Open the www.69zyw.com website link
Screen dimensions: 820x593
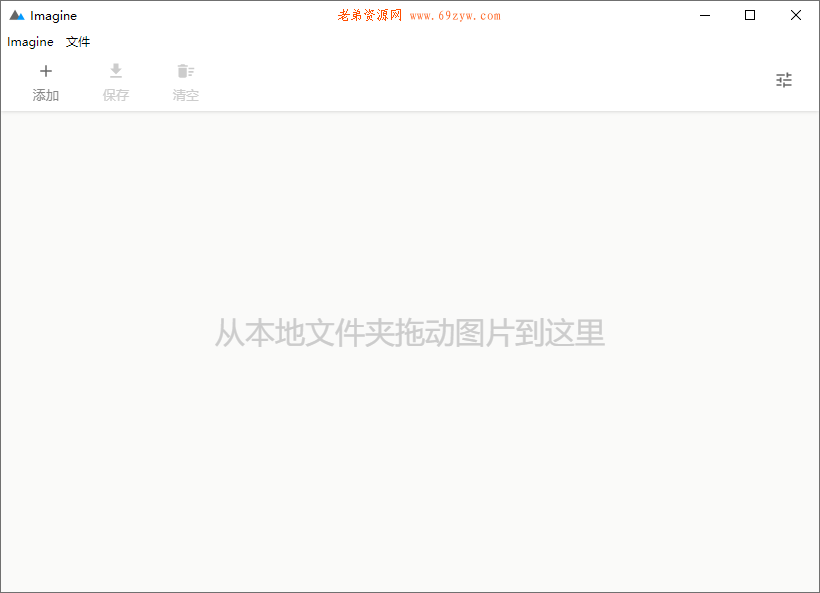[455, 15]
